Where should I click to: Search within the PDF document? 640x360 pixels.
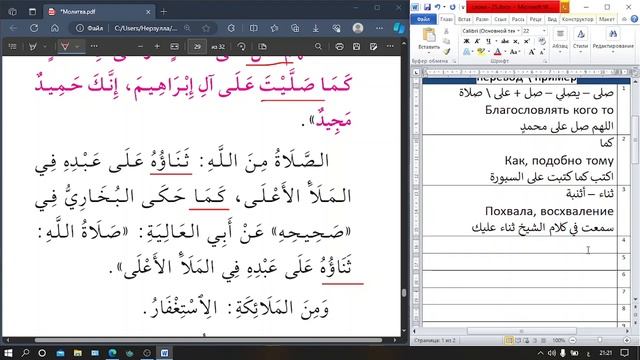tap(318, 47)
